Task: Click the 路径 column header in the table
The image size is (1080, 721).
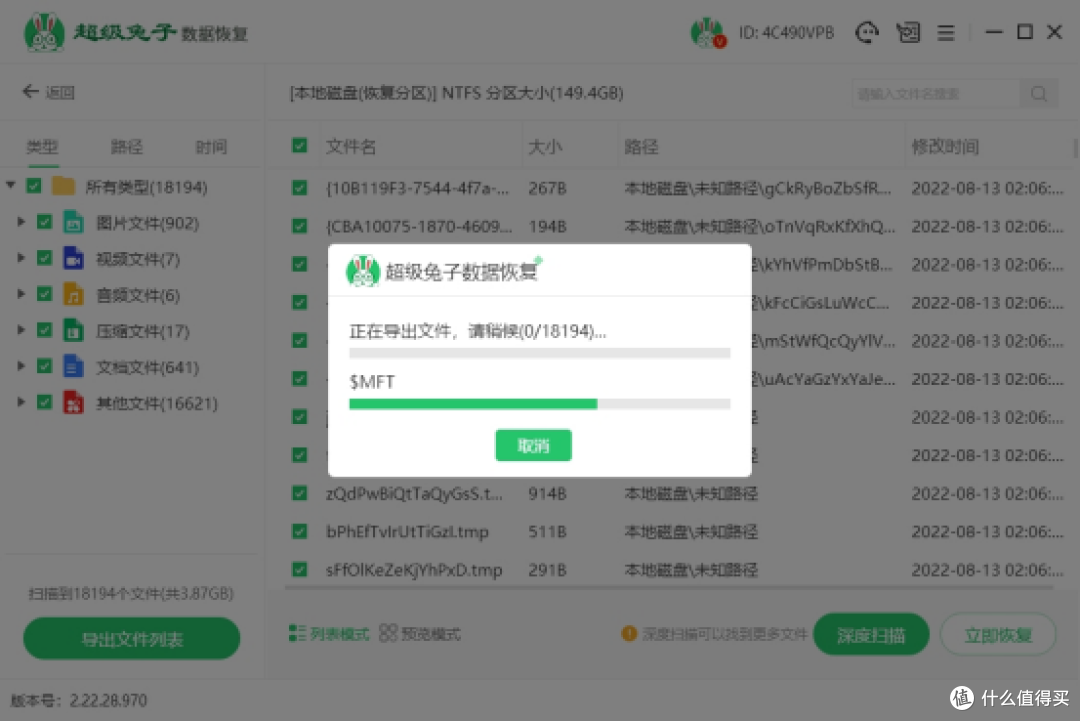Action: coord(641,147)
